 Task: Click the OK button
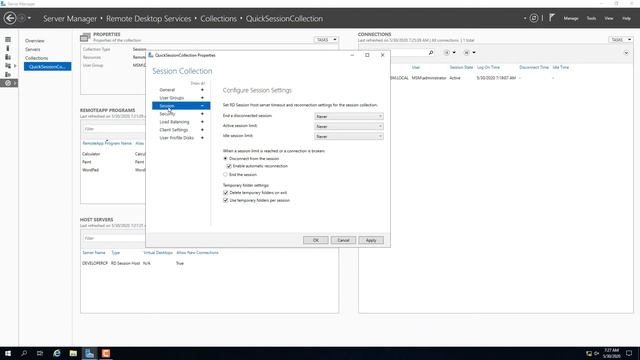coord(316,240)
